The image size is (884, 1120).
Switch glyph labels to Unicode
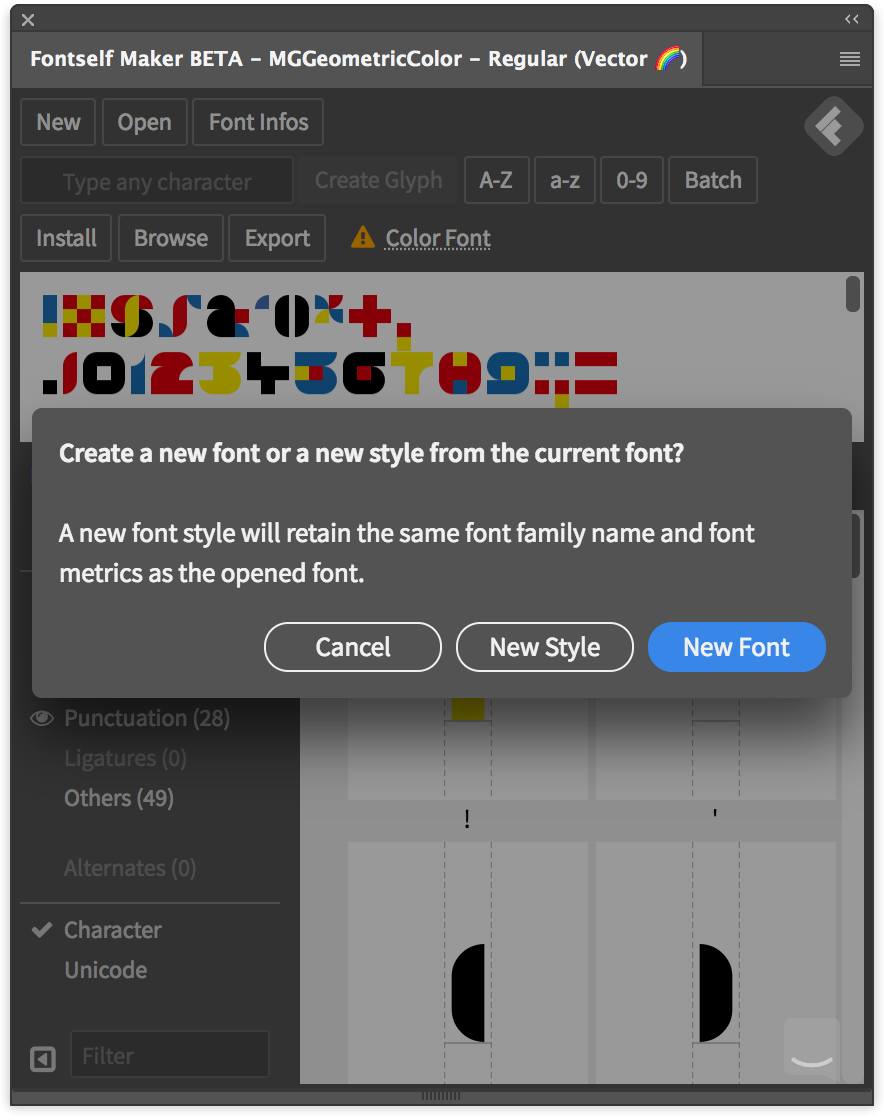point(106,970)
